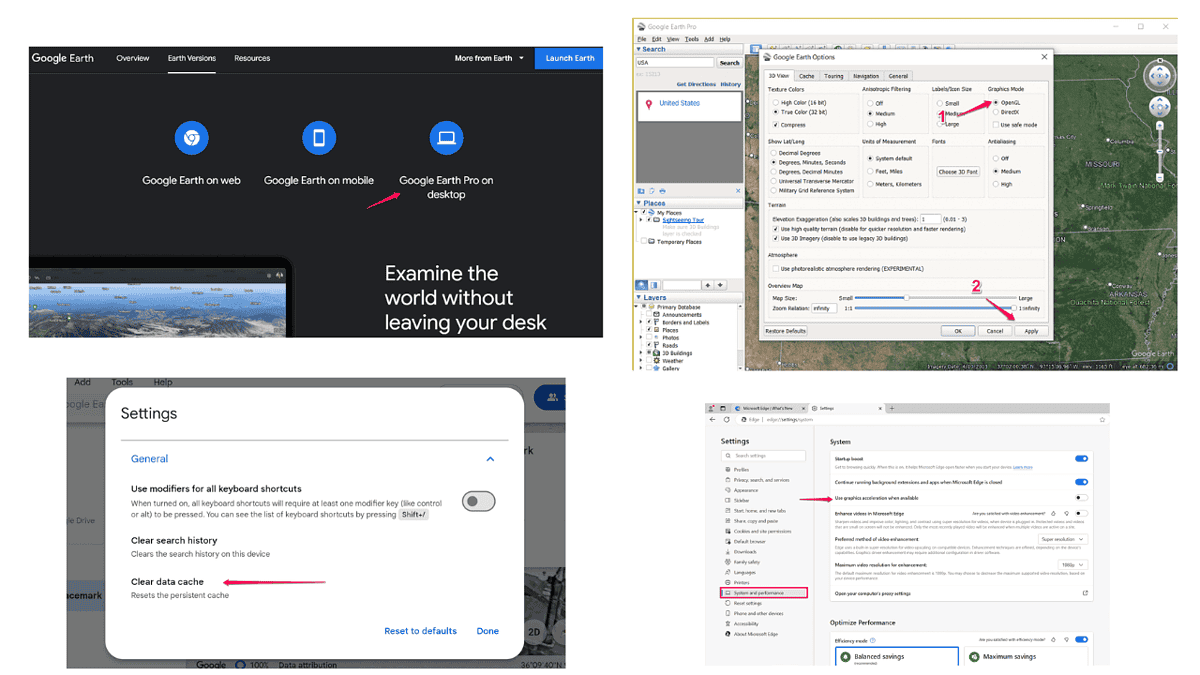Click the map zoom slider in Google Earth Pro

[x=1160, y=151]
